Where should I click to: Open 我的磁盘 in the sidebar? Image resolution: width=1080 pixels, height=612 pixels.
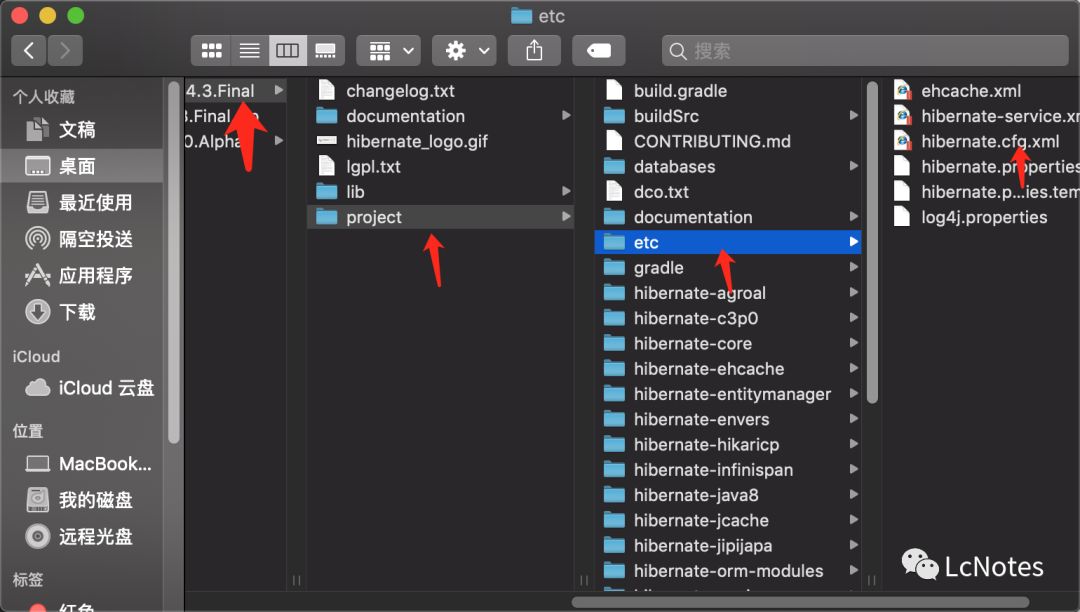click(83, 500)
